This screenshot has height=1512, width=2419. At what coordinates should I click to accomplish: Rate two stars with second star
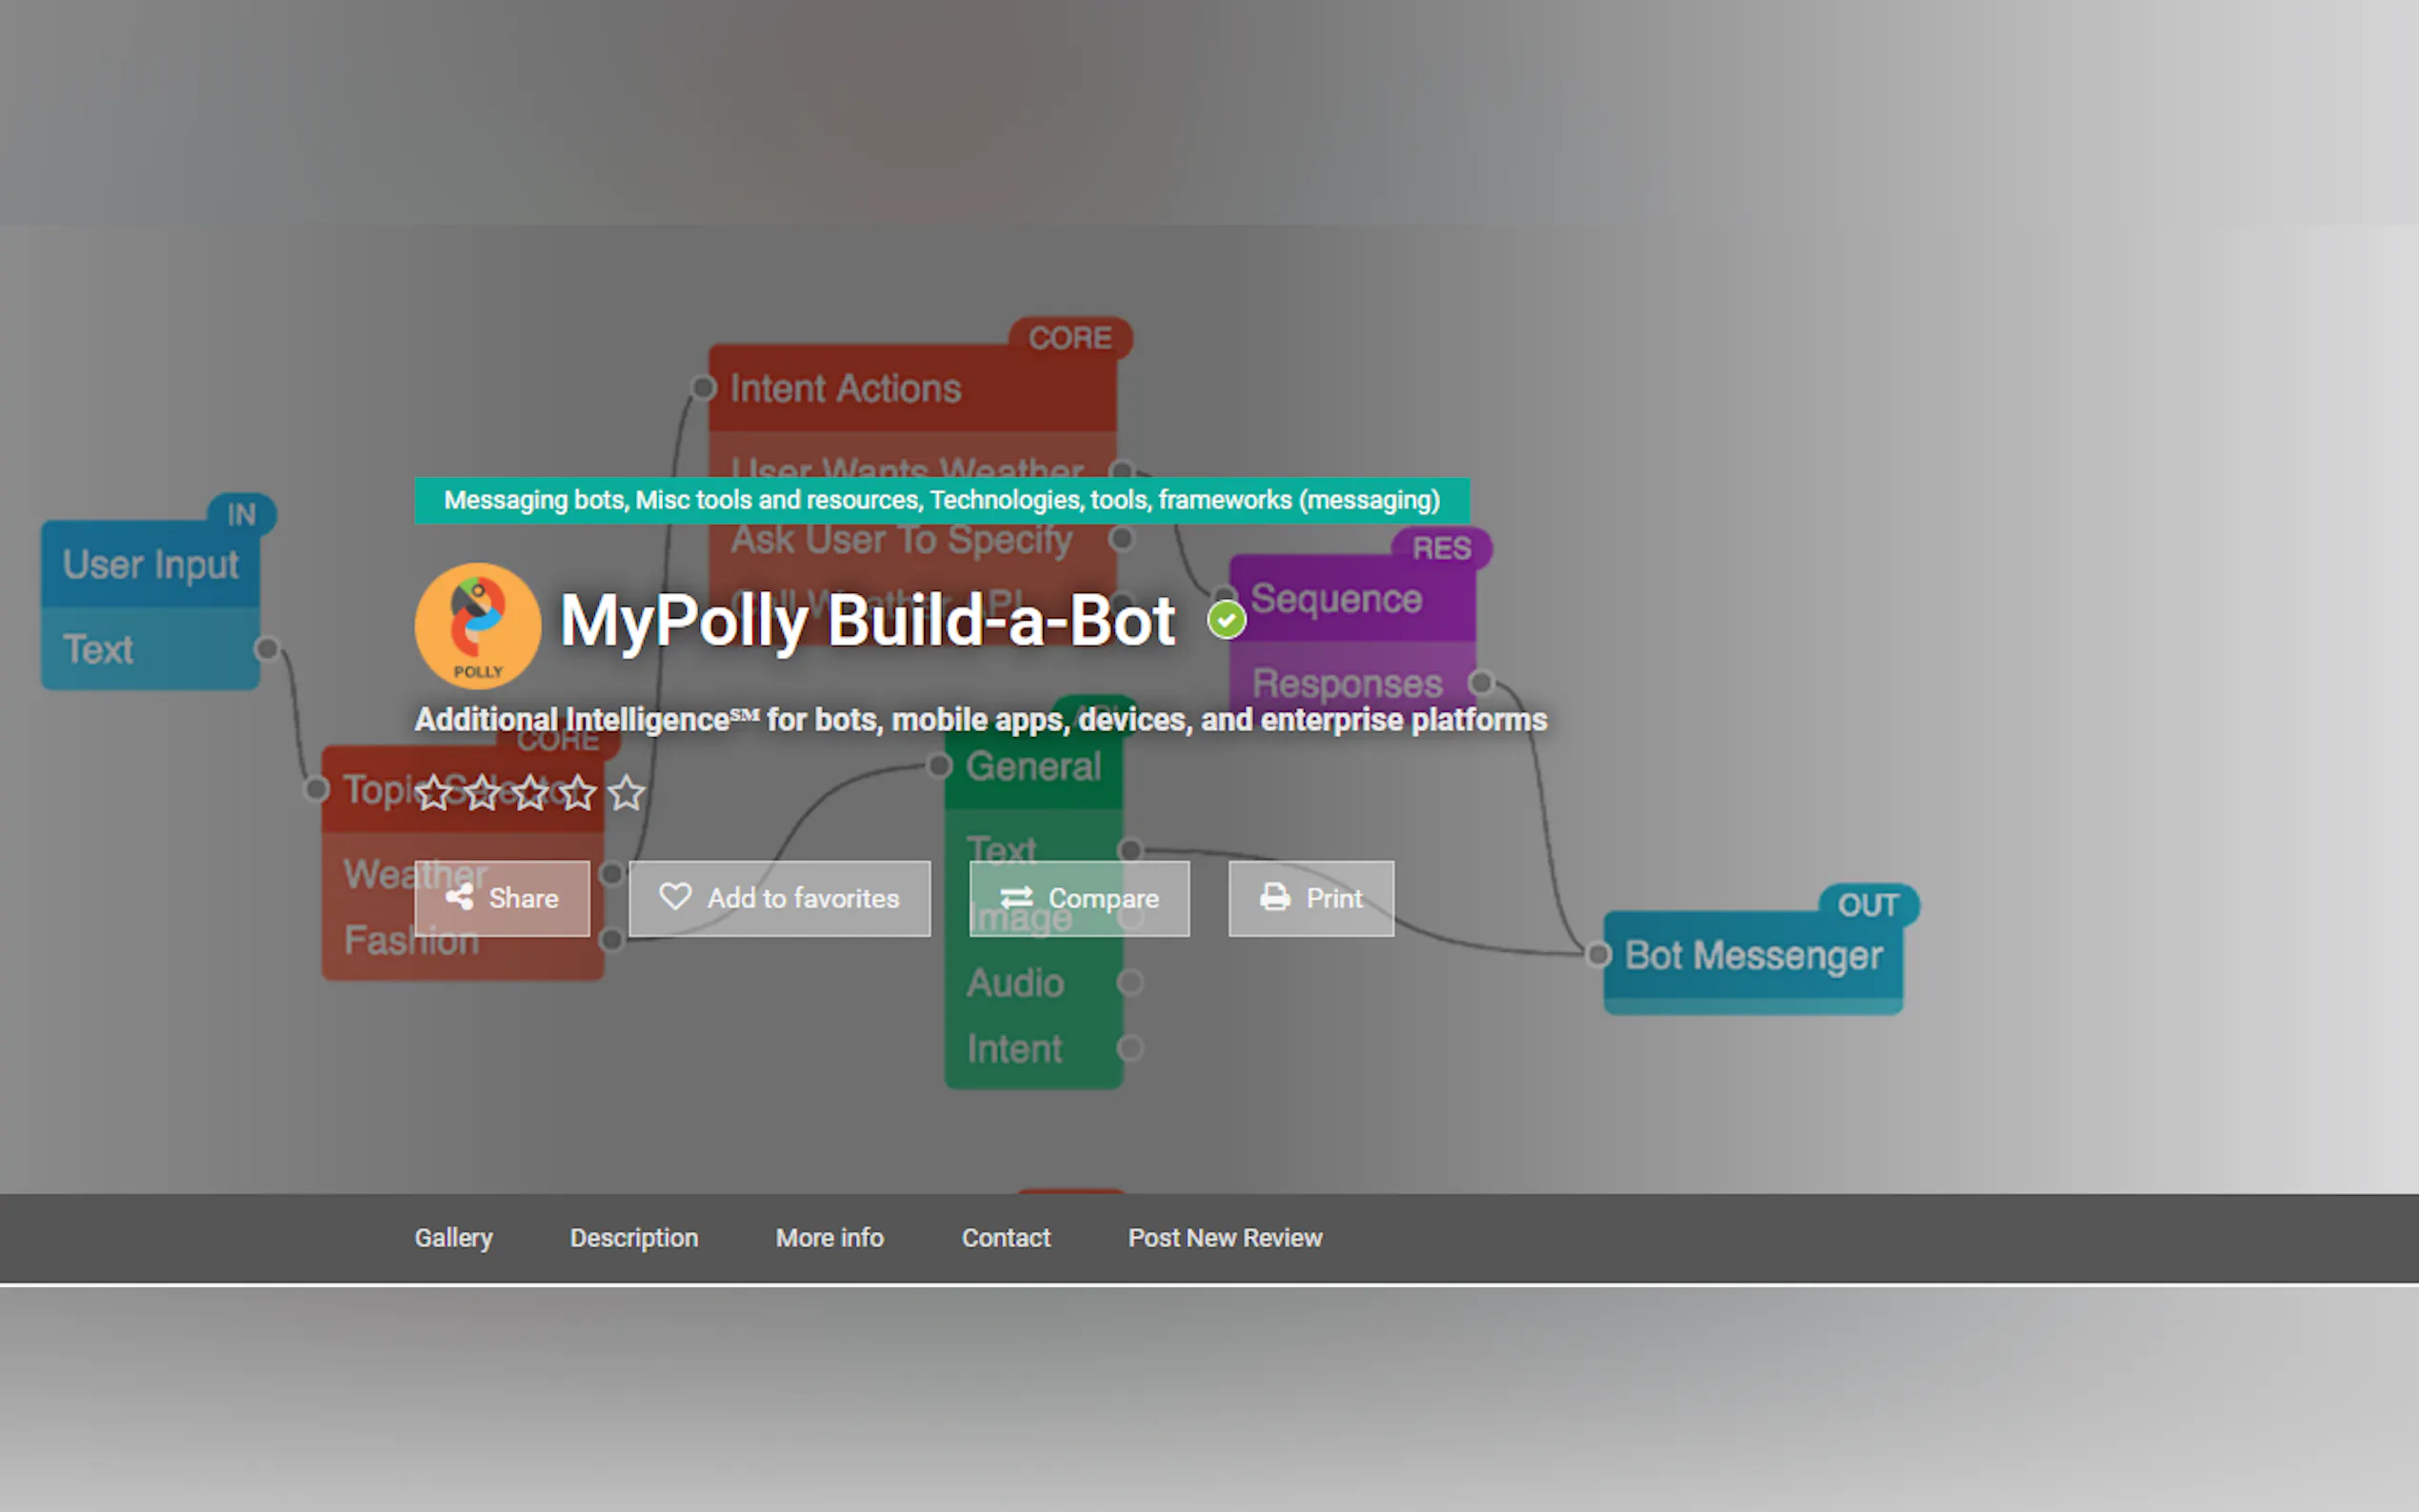482,794
